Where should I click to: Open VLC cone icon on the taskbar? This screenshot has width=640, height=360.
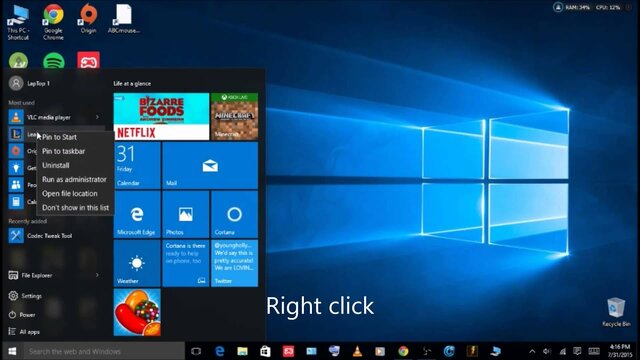pos(357,351)
